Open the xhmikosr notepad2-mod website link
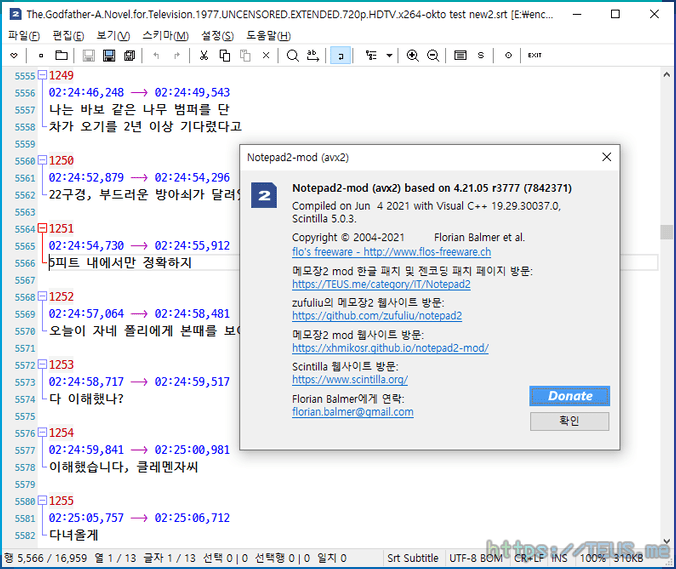Screen dimensions: 676x569 pos(390,348)
